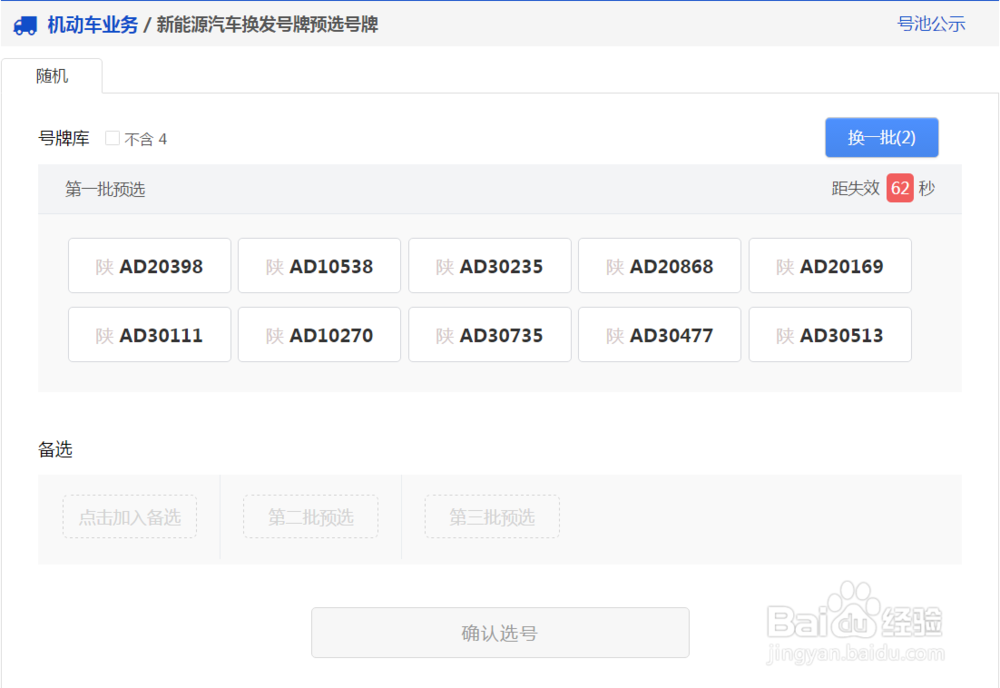Select plate 陕AD30513
Image resolution: width=1000 pixels, height=688 pixels.
pyautogui.click(x=830, y=334)
